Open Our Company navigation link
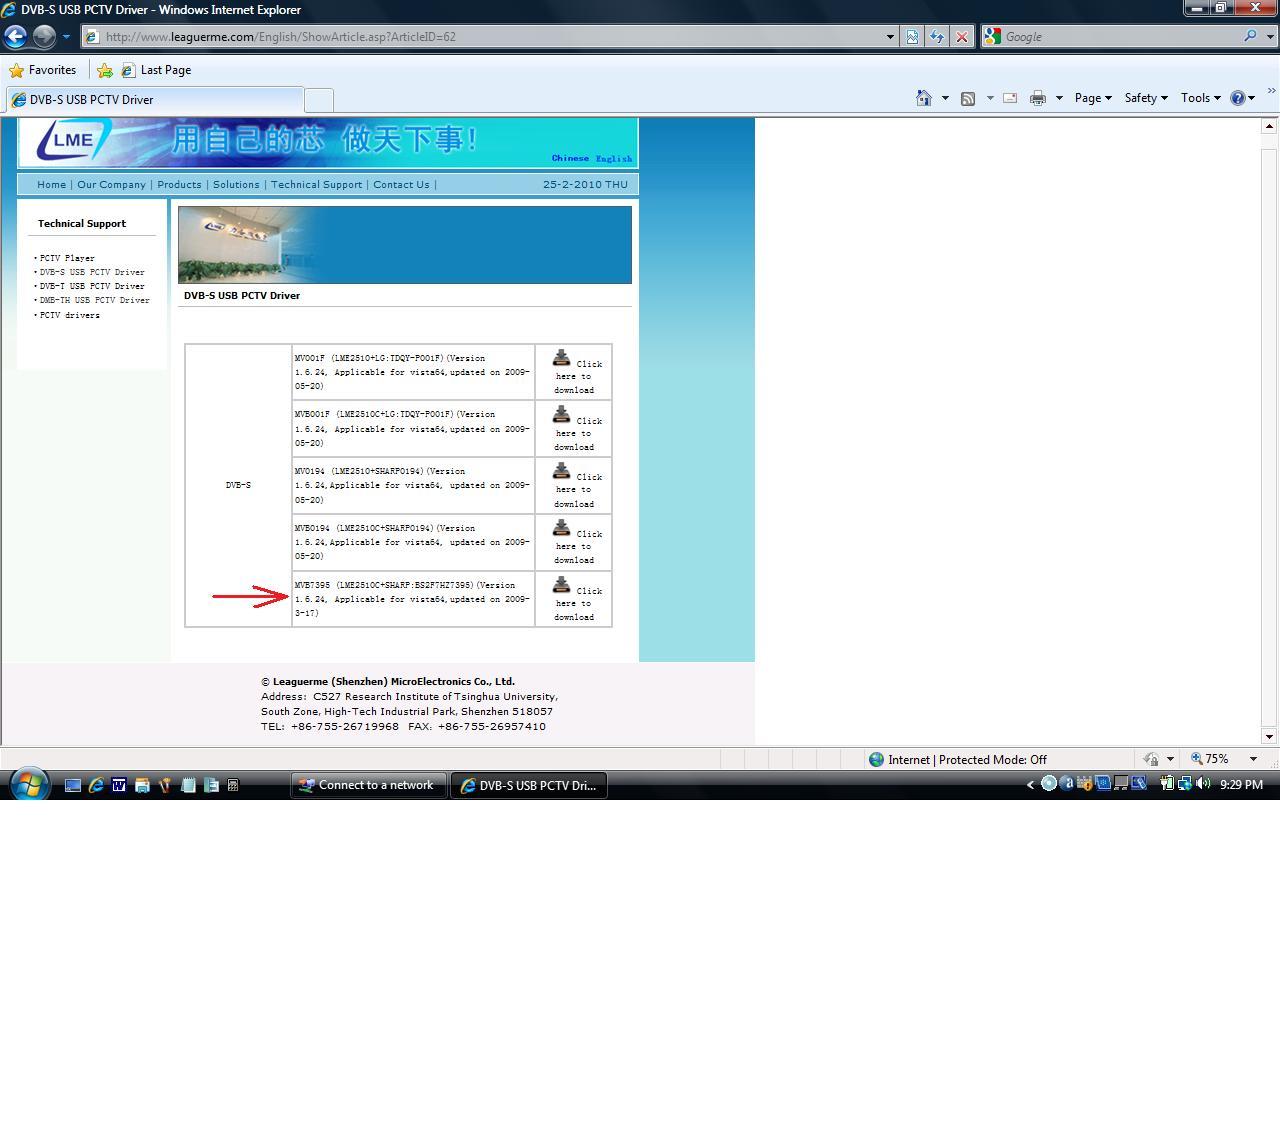1280x1138 pixels. coord(111,185)
